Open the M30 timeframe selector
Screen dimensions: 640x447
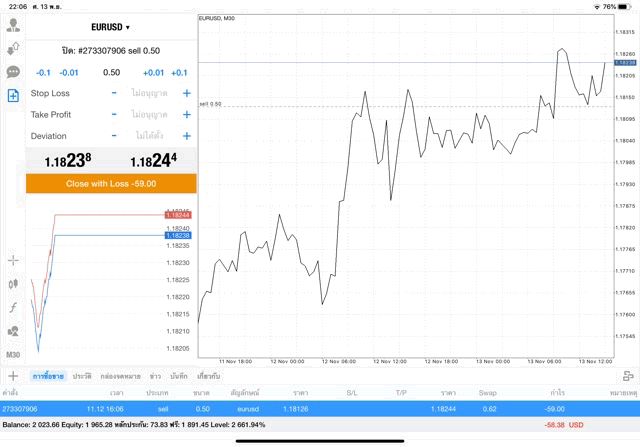pos(13,354)
